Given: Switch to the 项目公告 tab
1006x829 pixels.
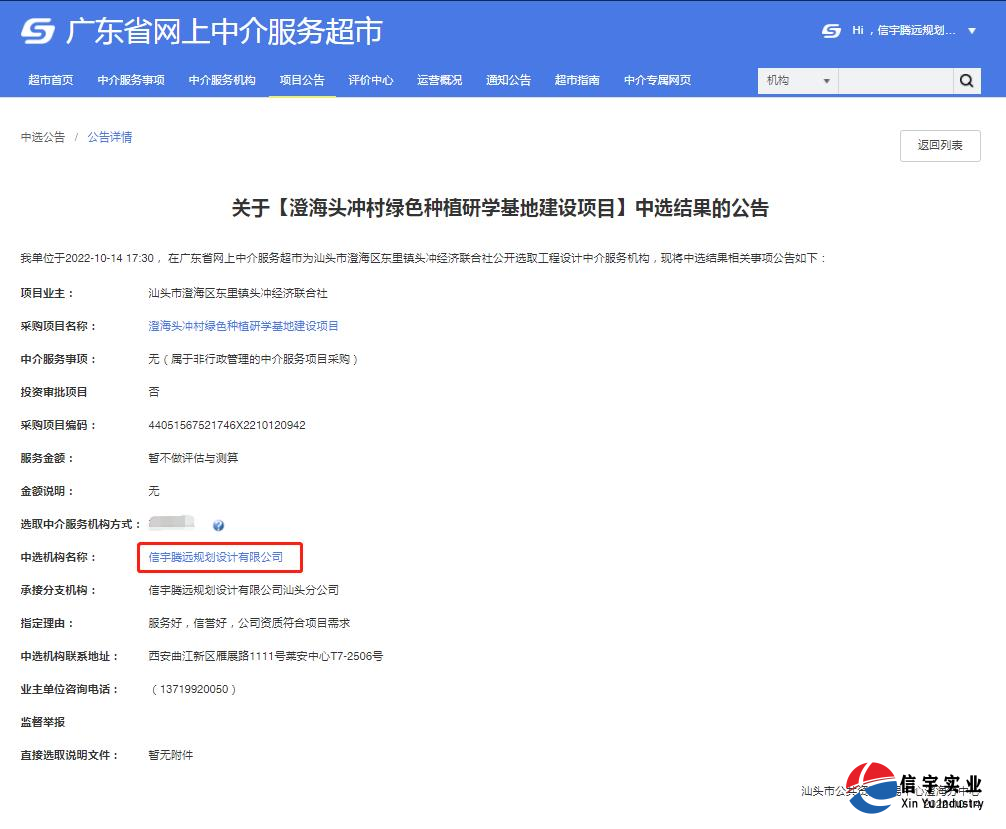Looking at the screenshot, I should [302, 80].
